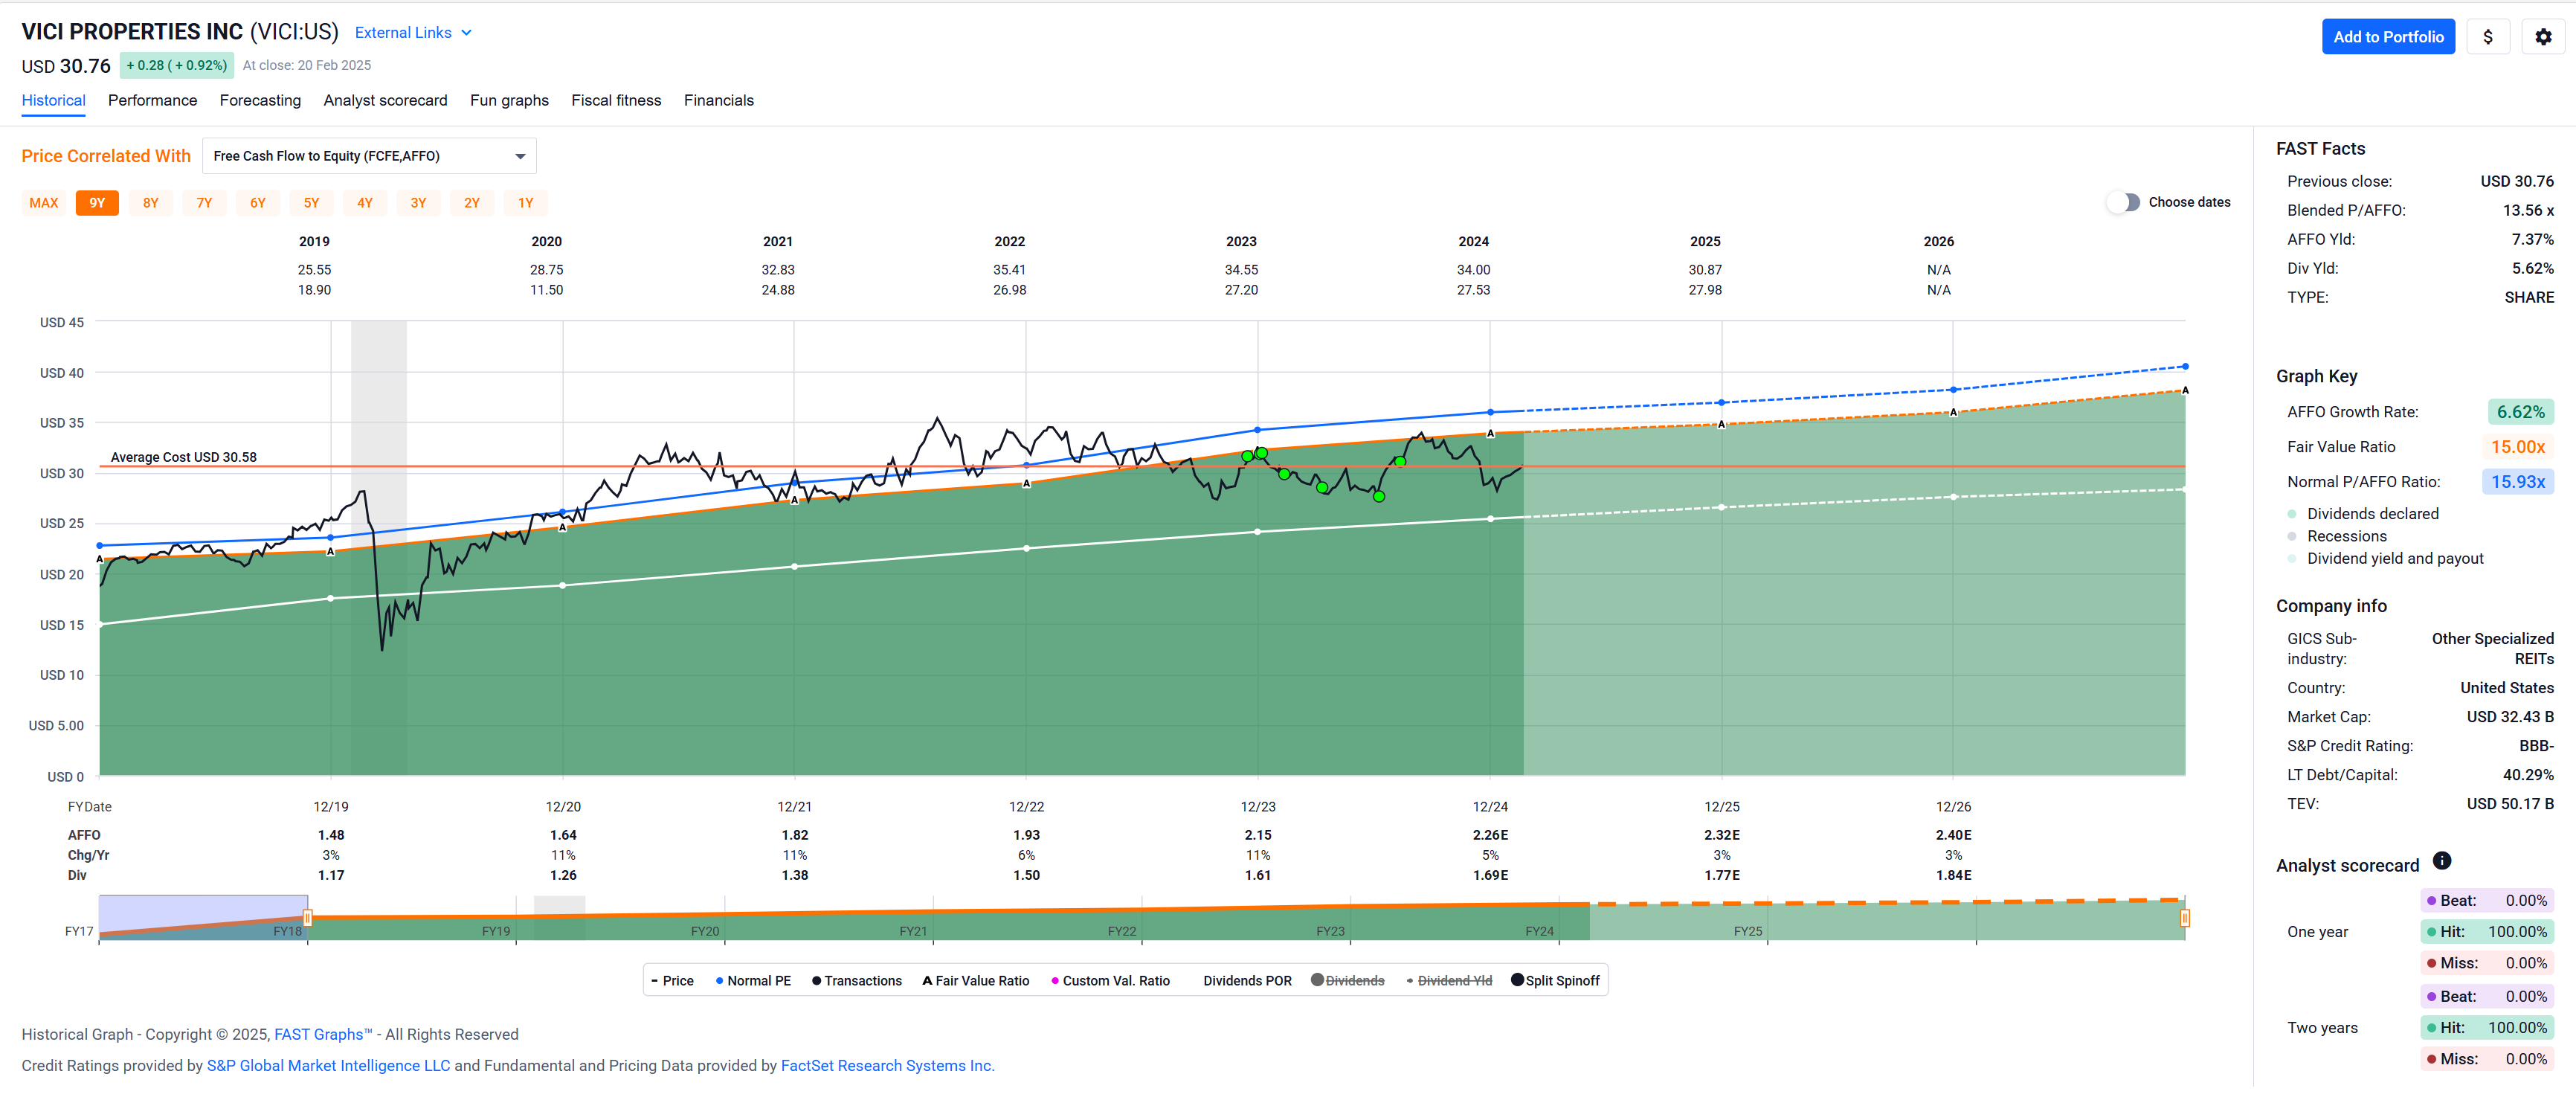
Task: Enable the Dividend Yld legend item
Action: click(1449, 981)
